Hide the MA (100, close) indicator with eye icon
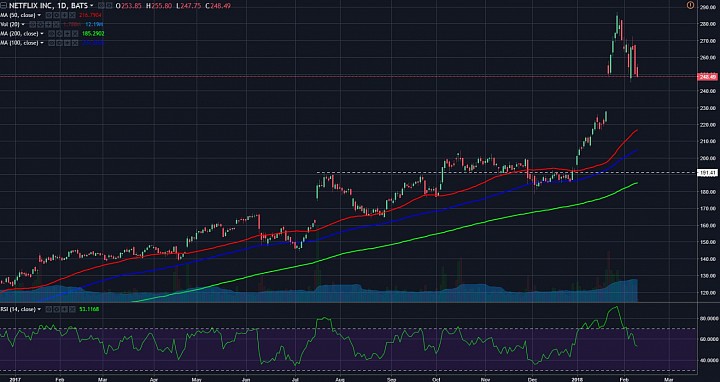This screenshot has height=382, width=720. [x=51, y=43]
